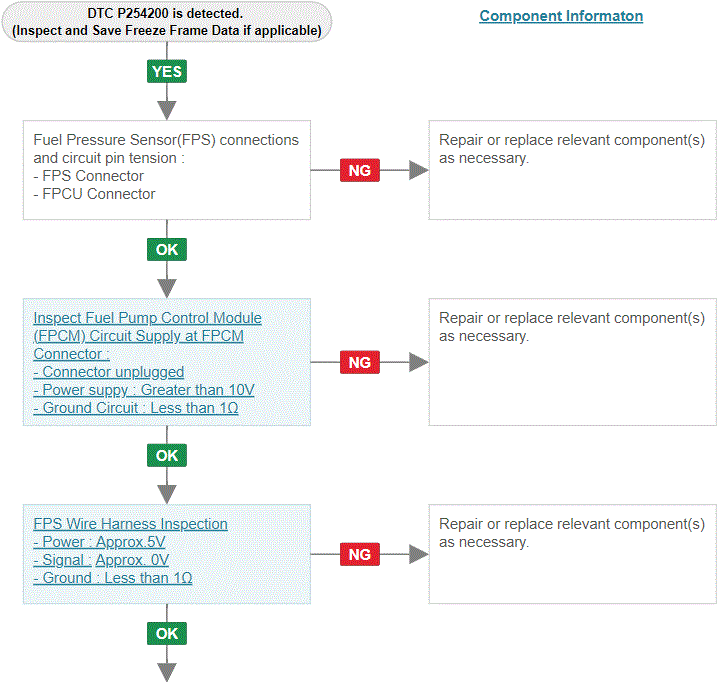The width and height of the screenshot is (719, 688).
Task: Click the Signal Approx. 0V link
Action: [x=101, y=560]
